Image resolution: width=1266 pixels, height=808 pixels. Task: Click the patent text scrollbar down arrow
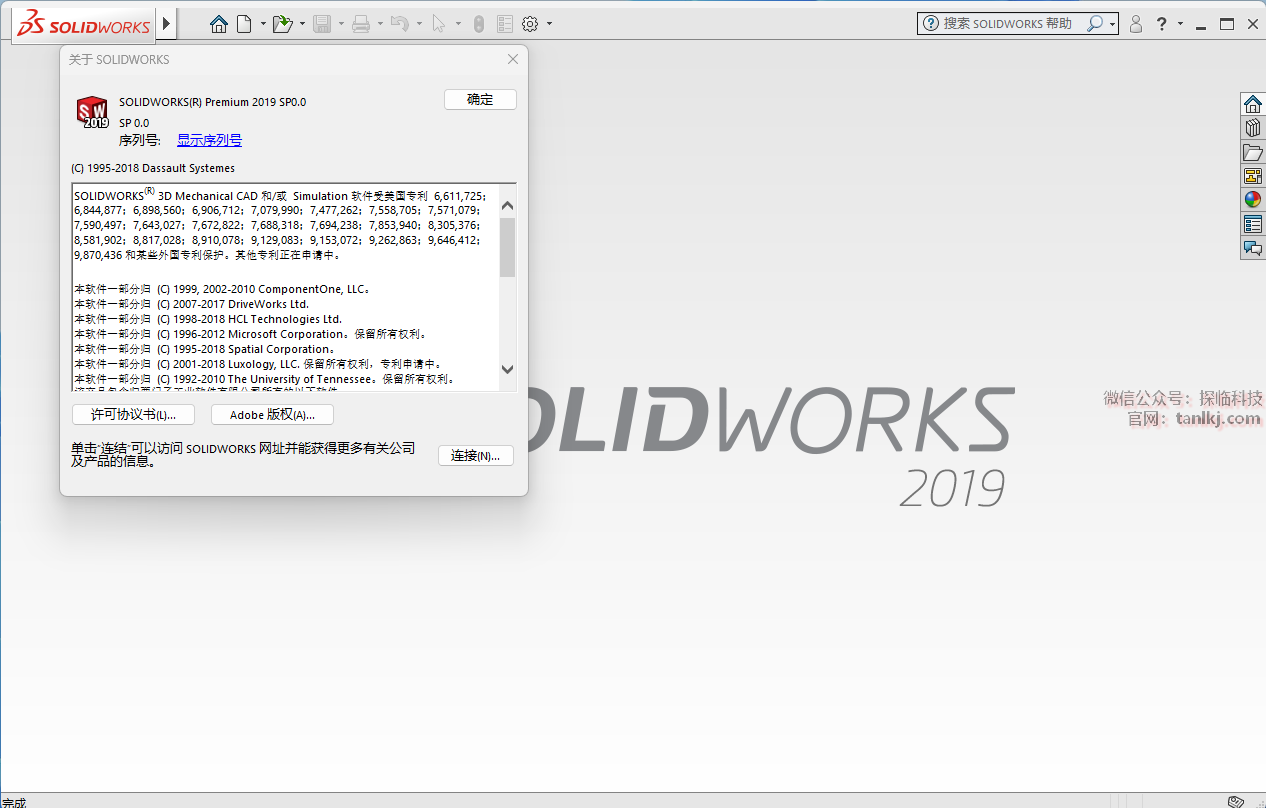(507, 370)
